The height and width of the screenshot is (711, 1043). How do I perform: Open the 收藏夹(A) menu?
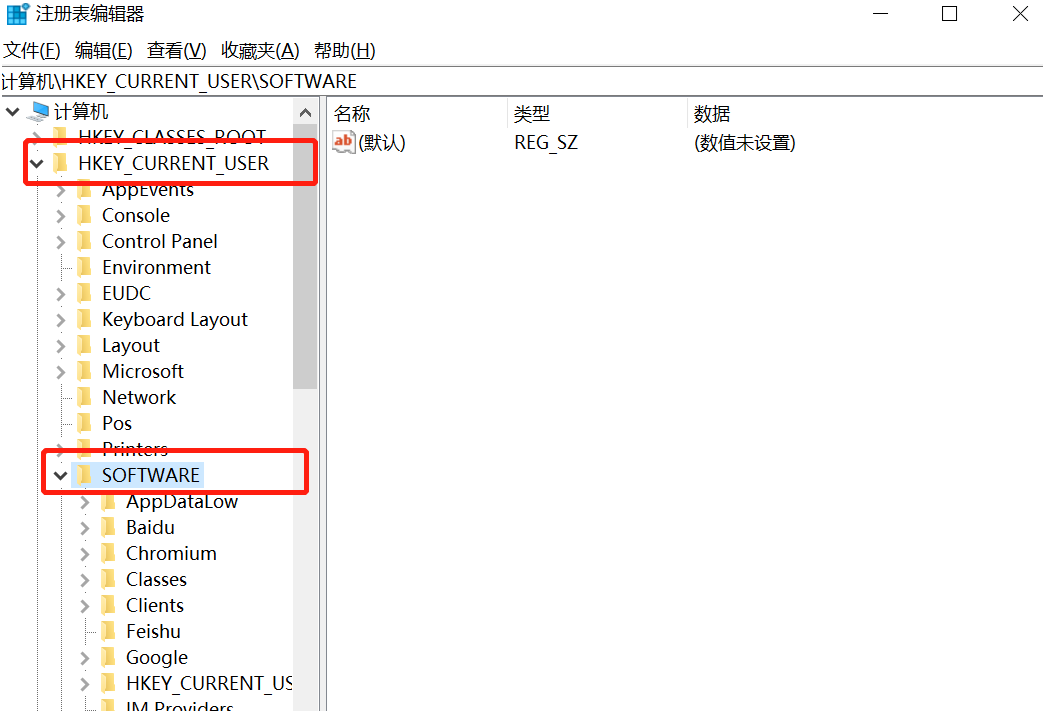[259, 50]
